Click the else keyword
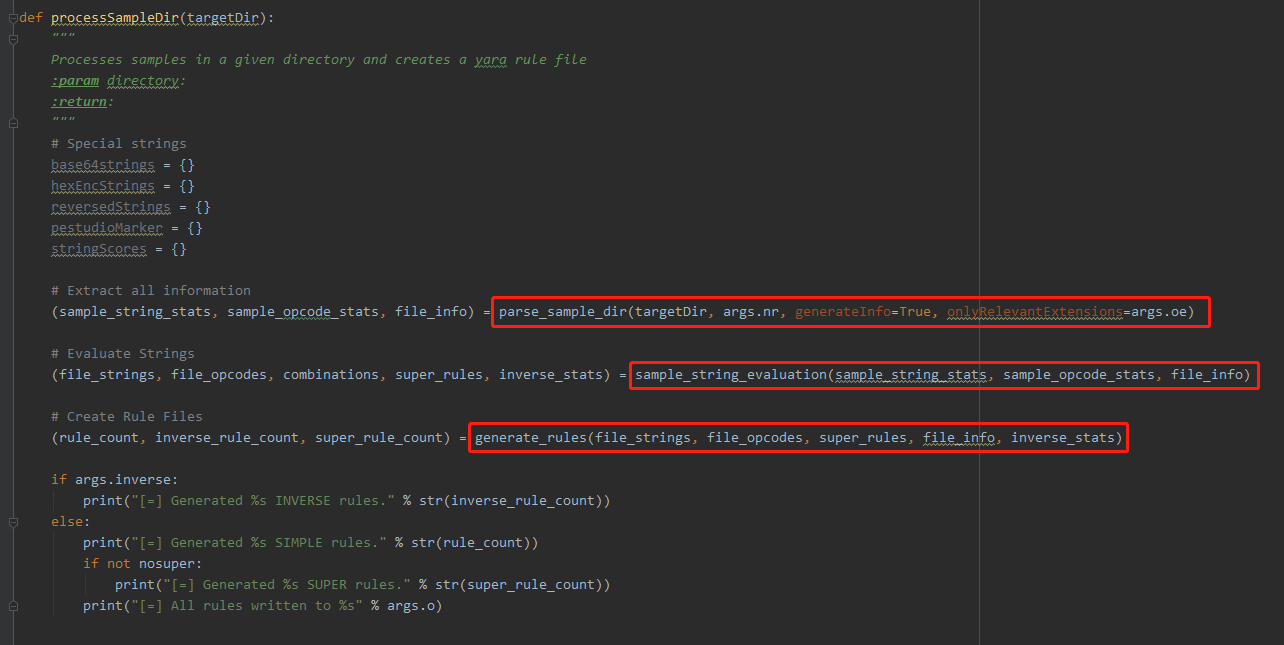 coord(67,522)
